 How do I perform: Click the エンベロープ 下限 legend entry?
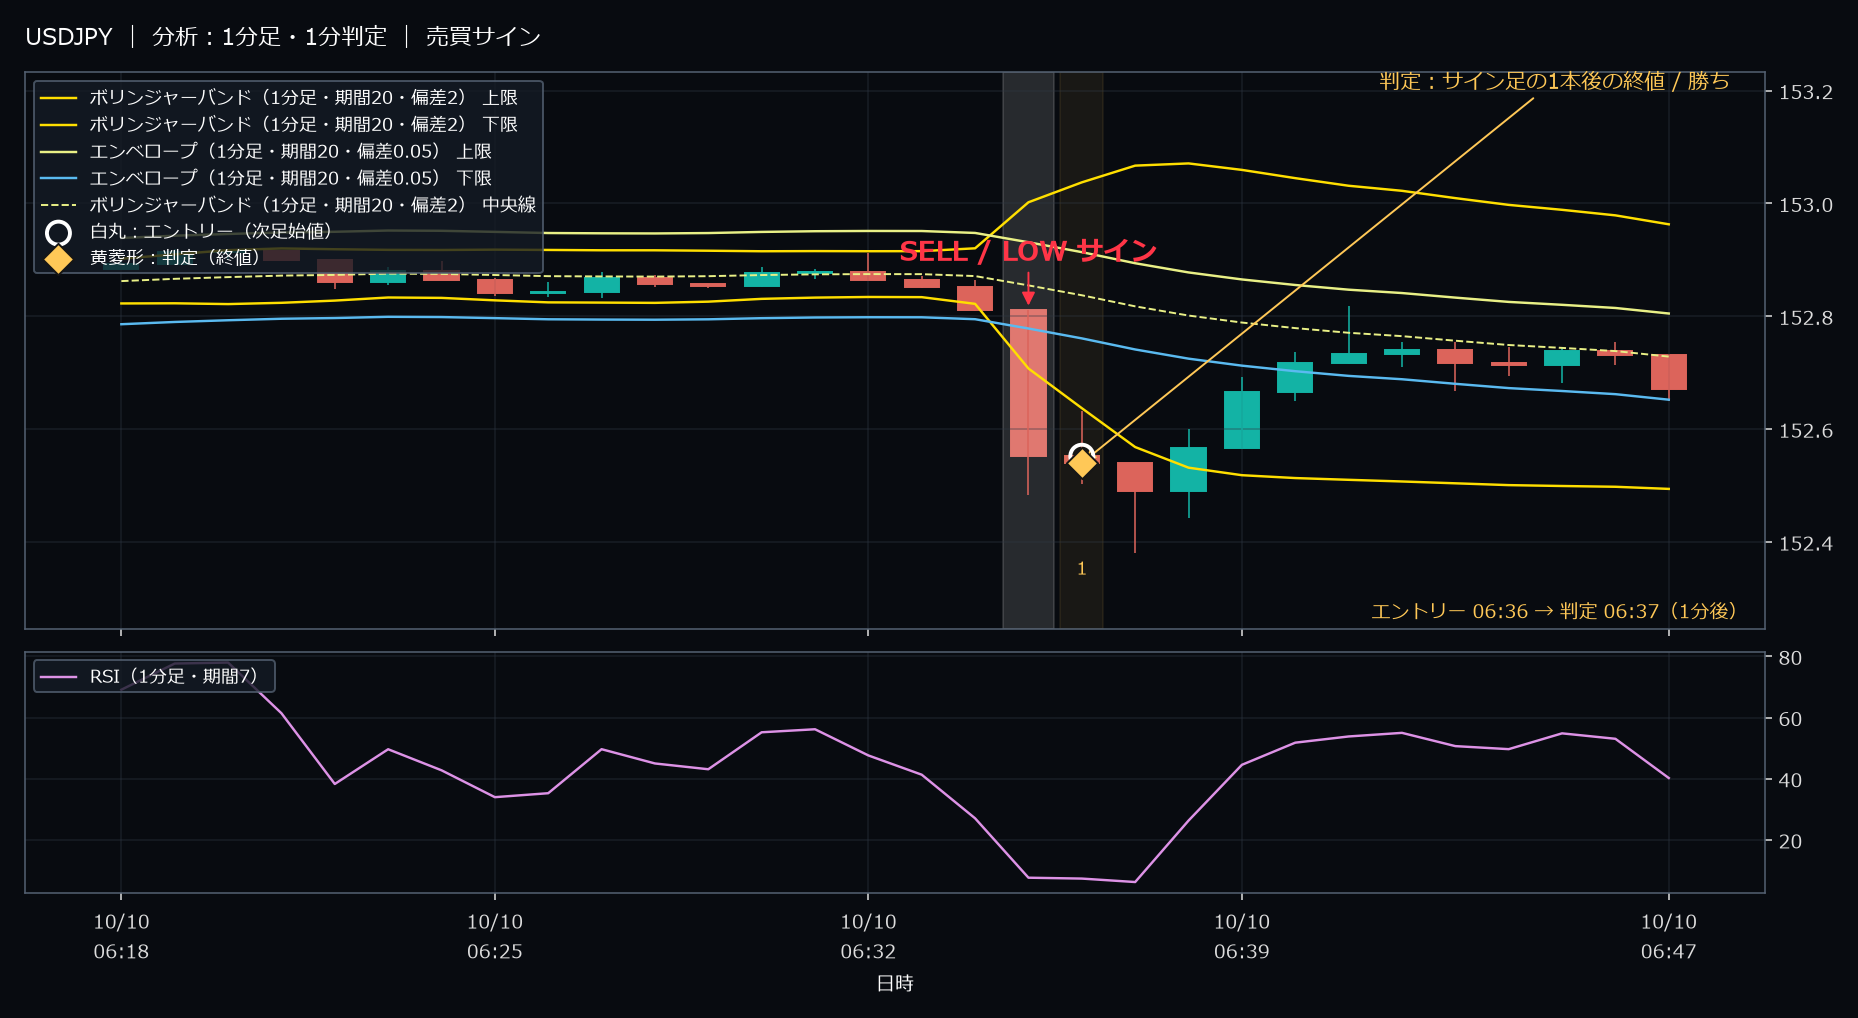tap(266, 178)
